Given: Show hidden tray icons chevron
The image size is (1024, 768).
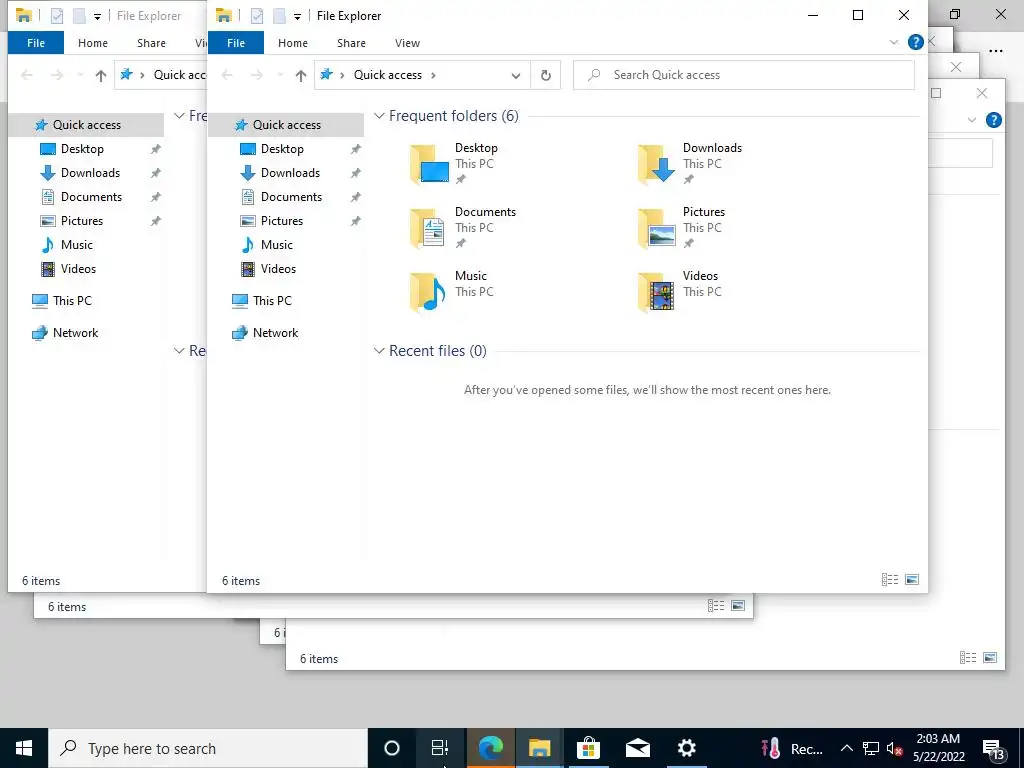Looking at the screenshot, I should coord(846,748).
